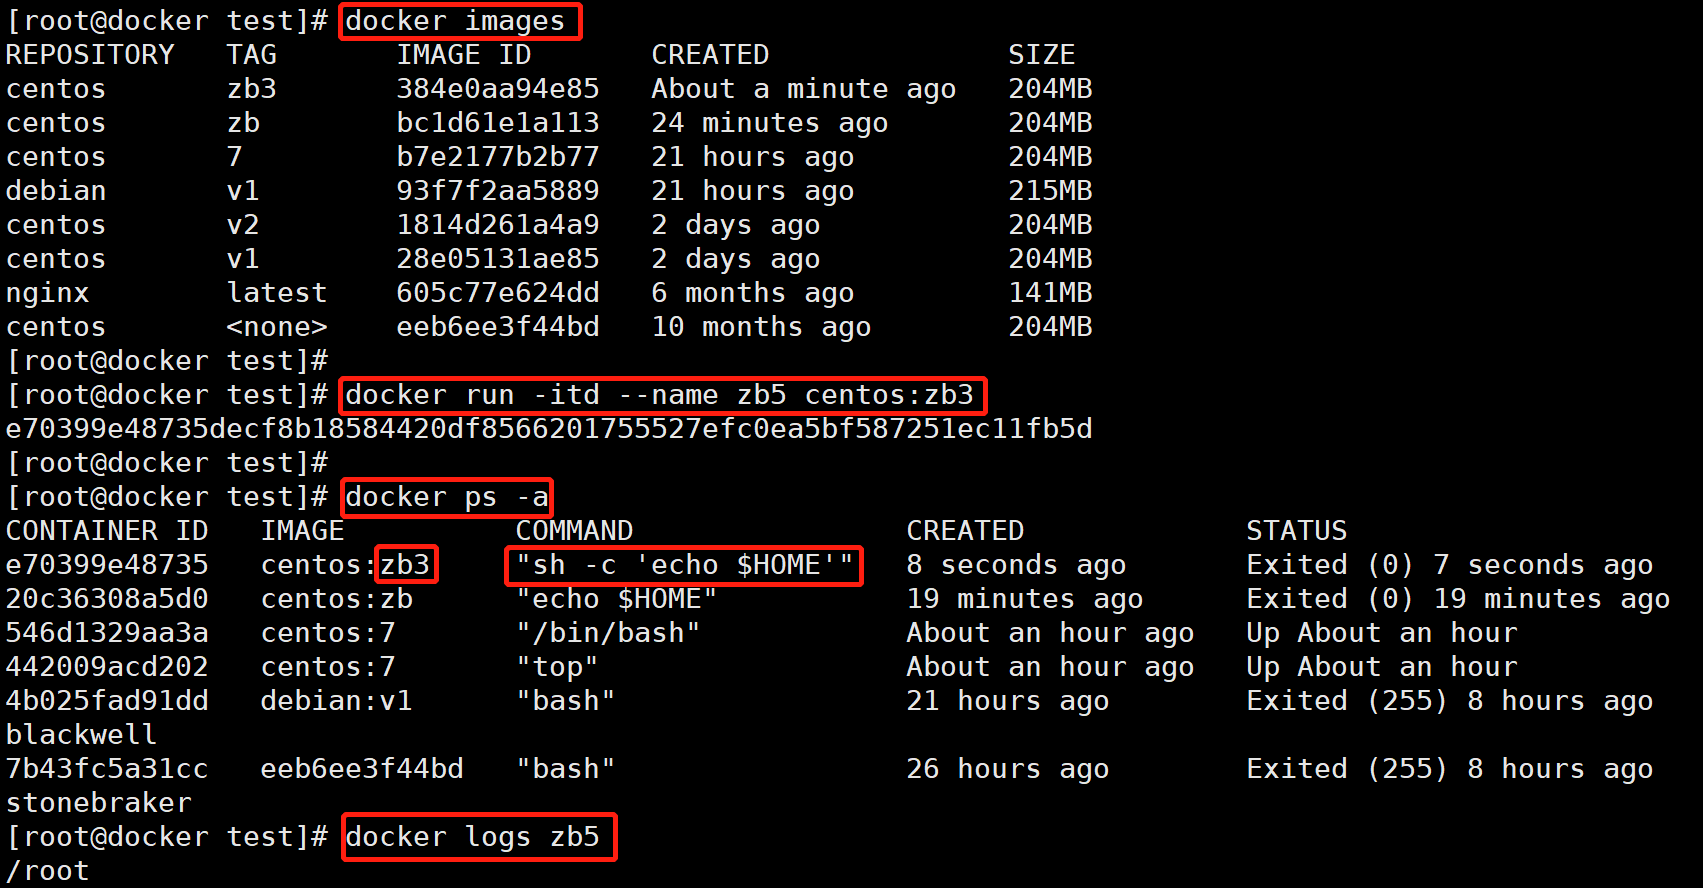Click the 'docker images' command text
This screenshot has width=1703, height=888.
455,21
